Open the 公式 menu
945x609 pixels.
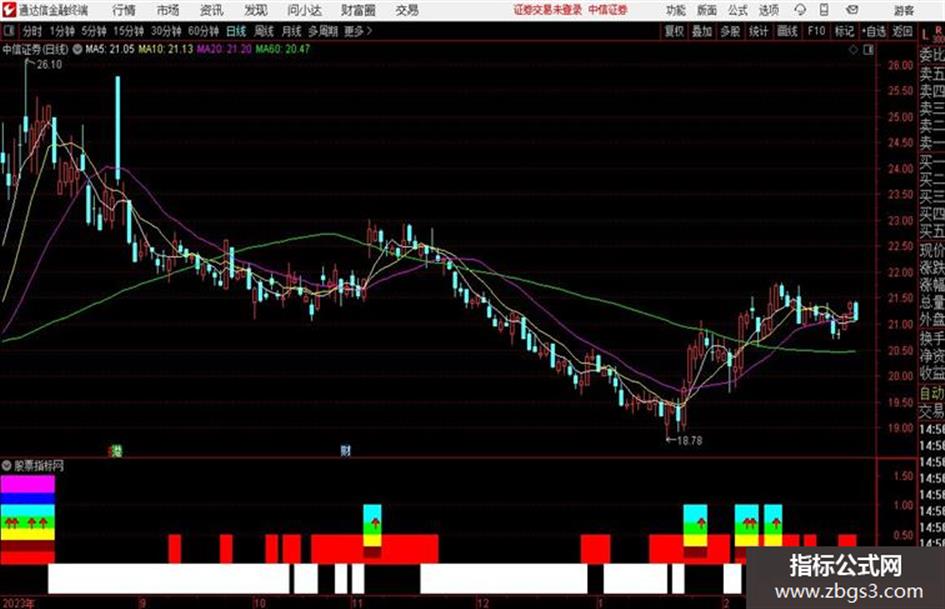point(738,10)
